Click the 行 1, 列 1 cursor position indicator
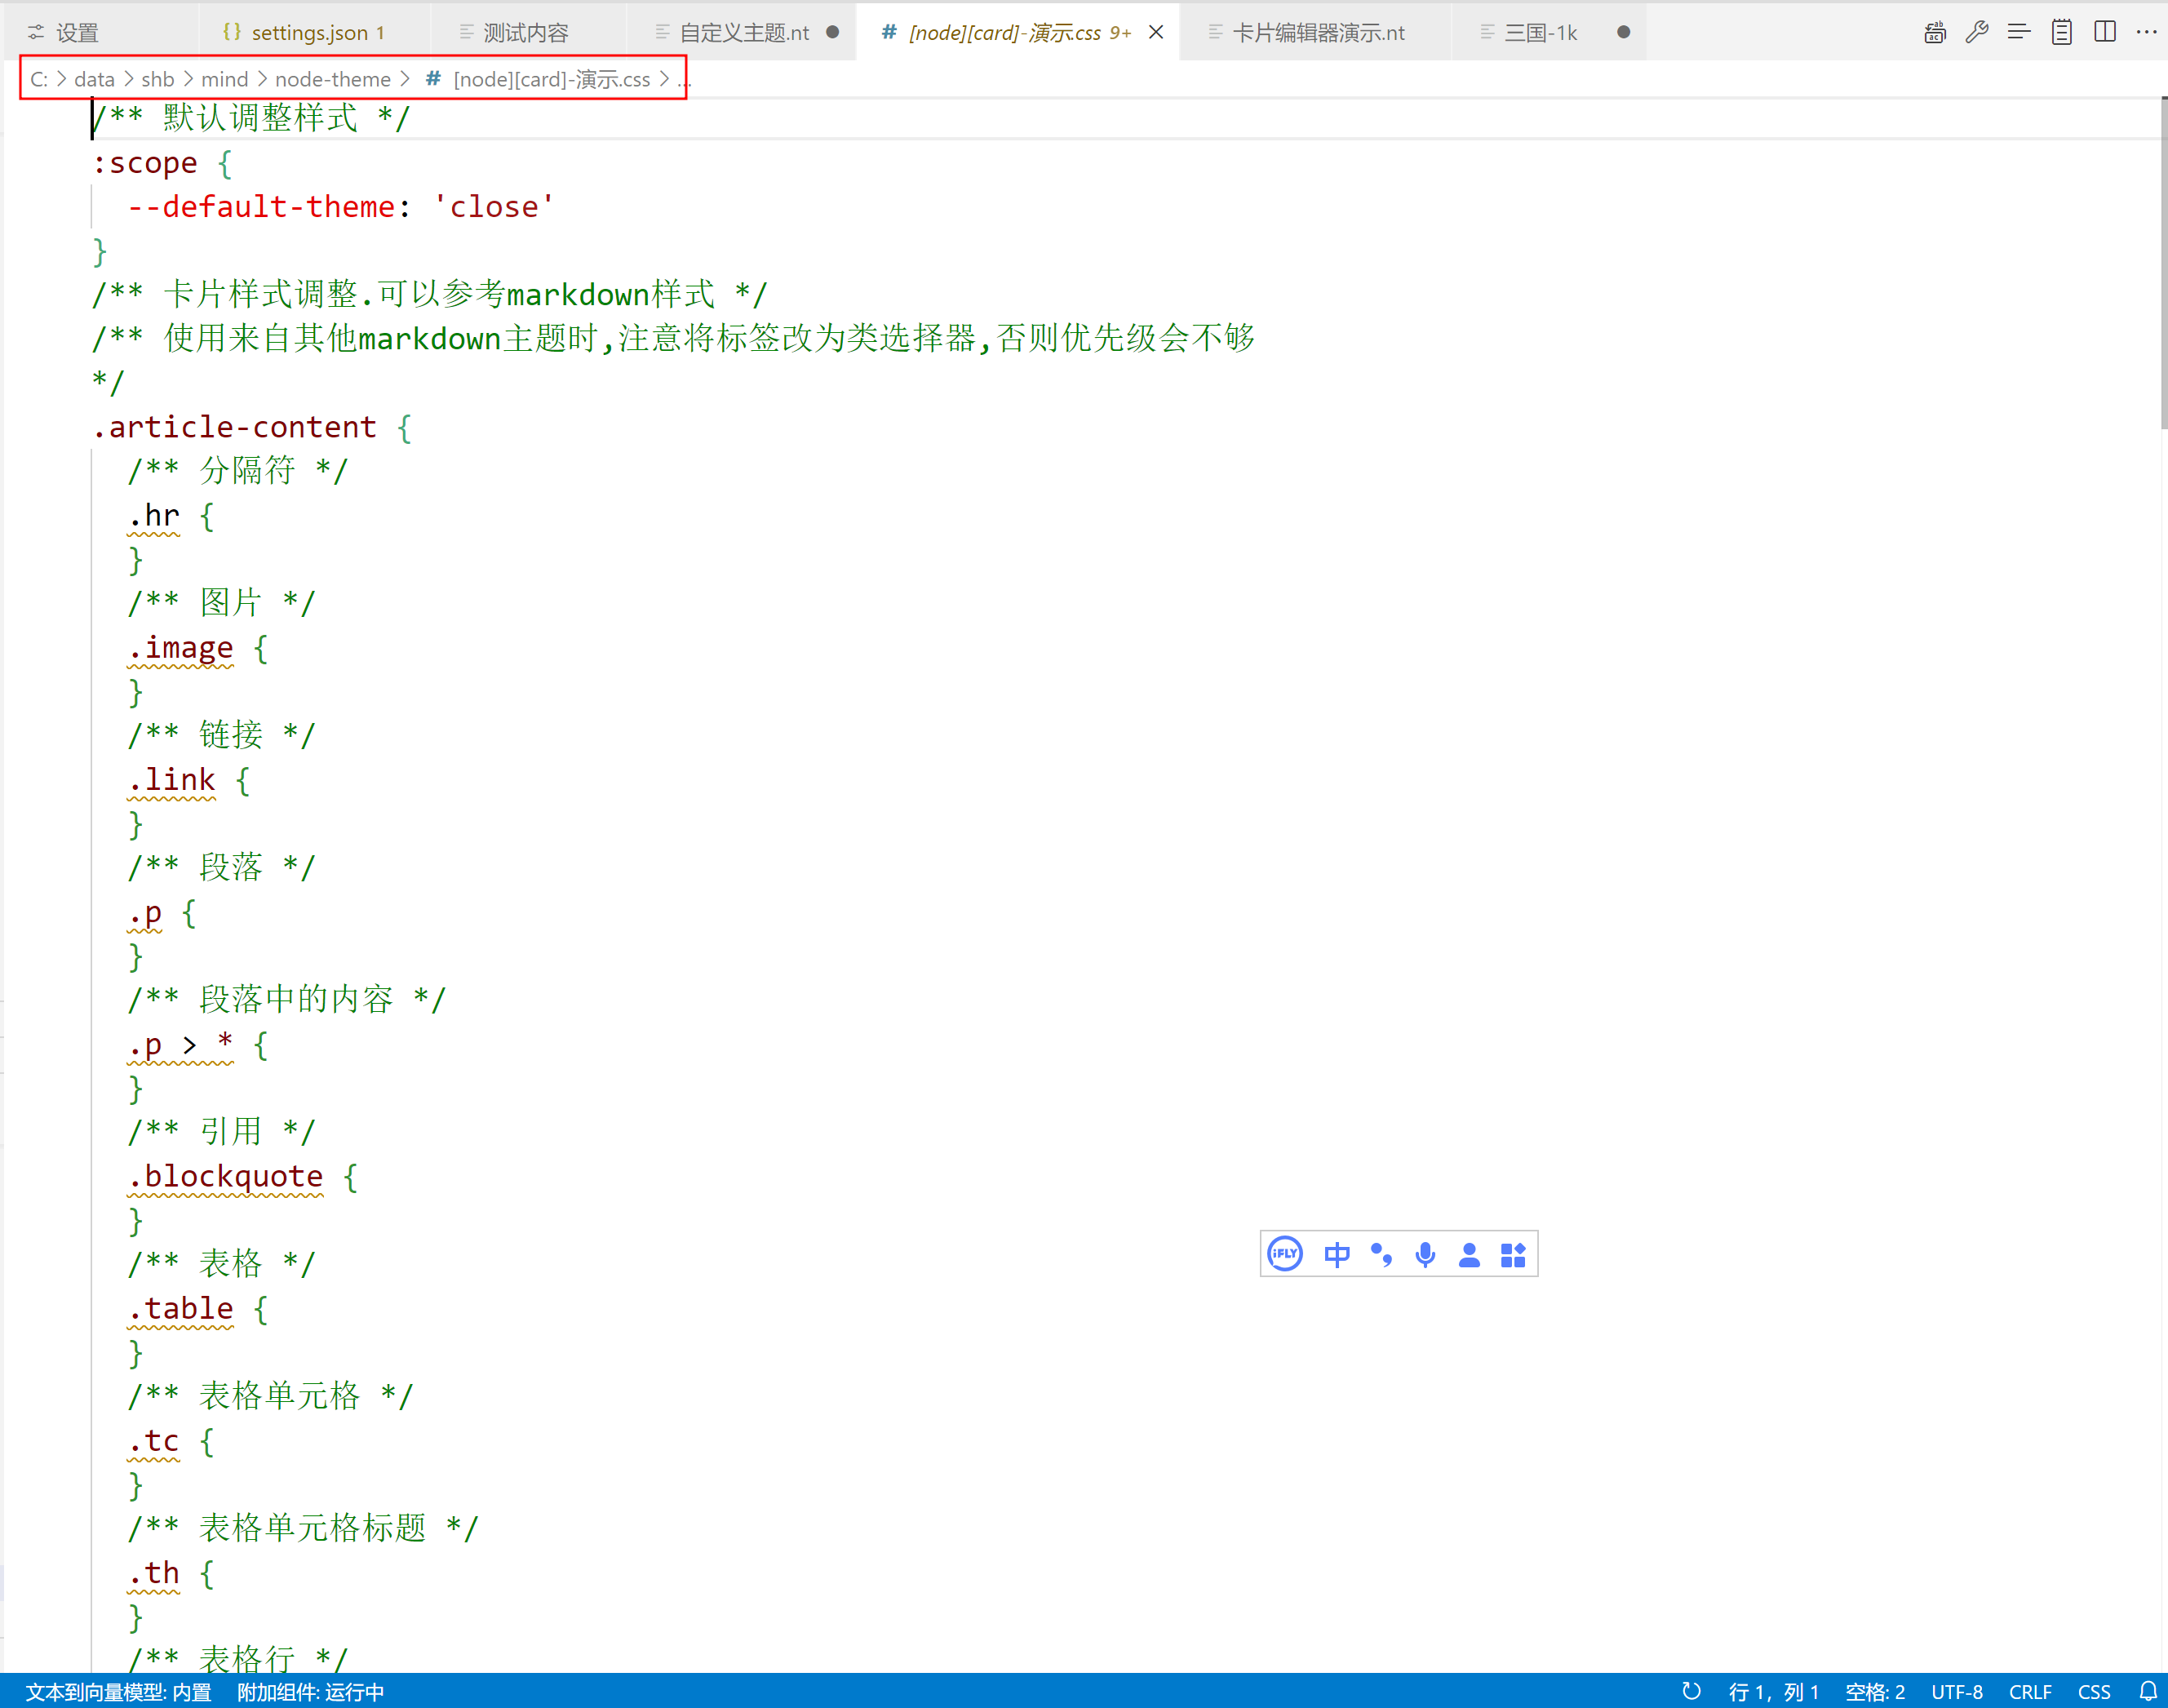The height and width of the screenshot is (1708, 2168). [x=1773, y=1691]
